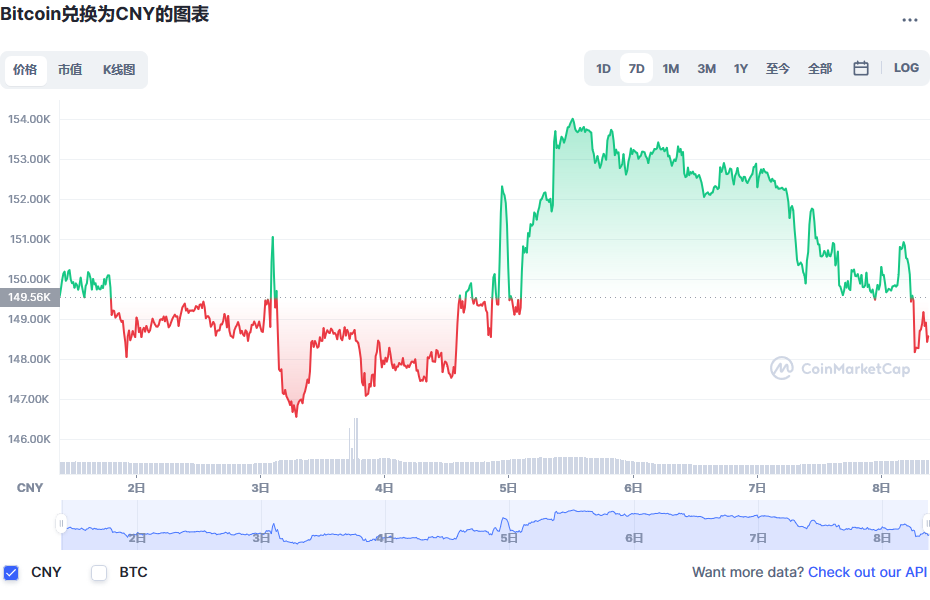Switch to the K线图 candlestick tab
Image resolution: width=930 pixels, height=600 pixels.
(119, 70)
